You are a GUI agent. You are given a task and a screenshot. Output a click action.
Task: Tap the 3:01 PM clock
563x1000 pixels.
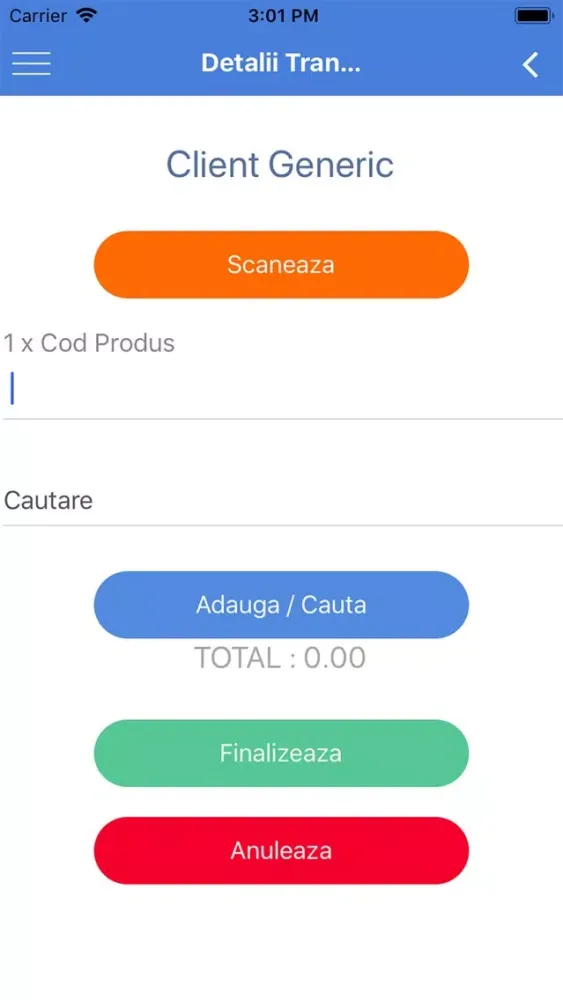pos(283,16)
